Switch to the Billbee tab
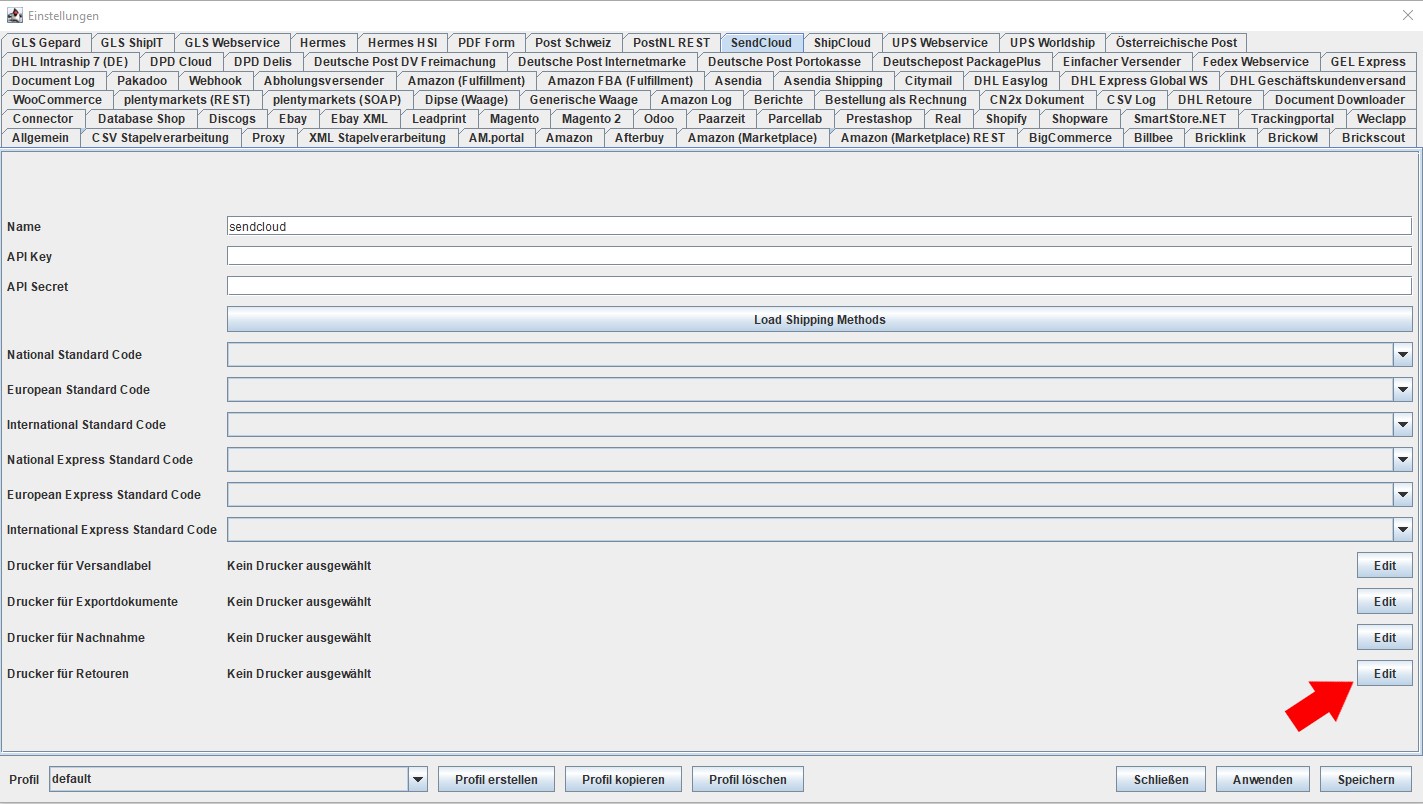This screenshot has width=1423, height=804. 1153,138
